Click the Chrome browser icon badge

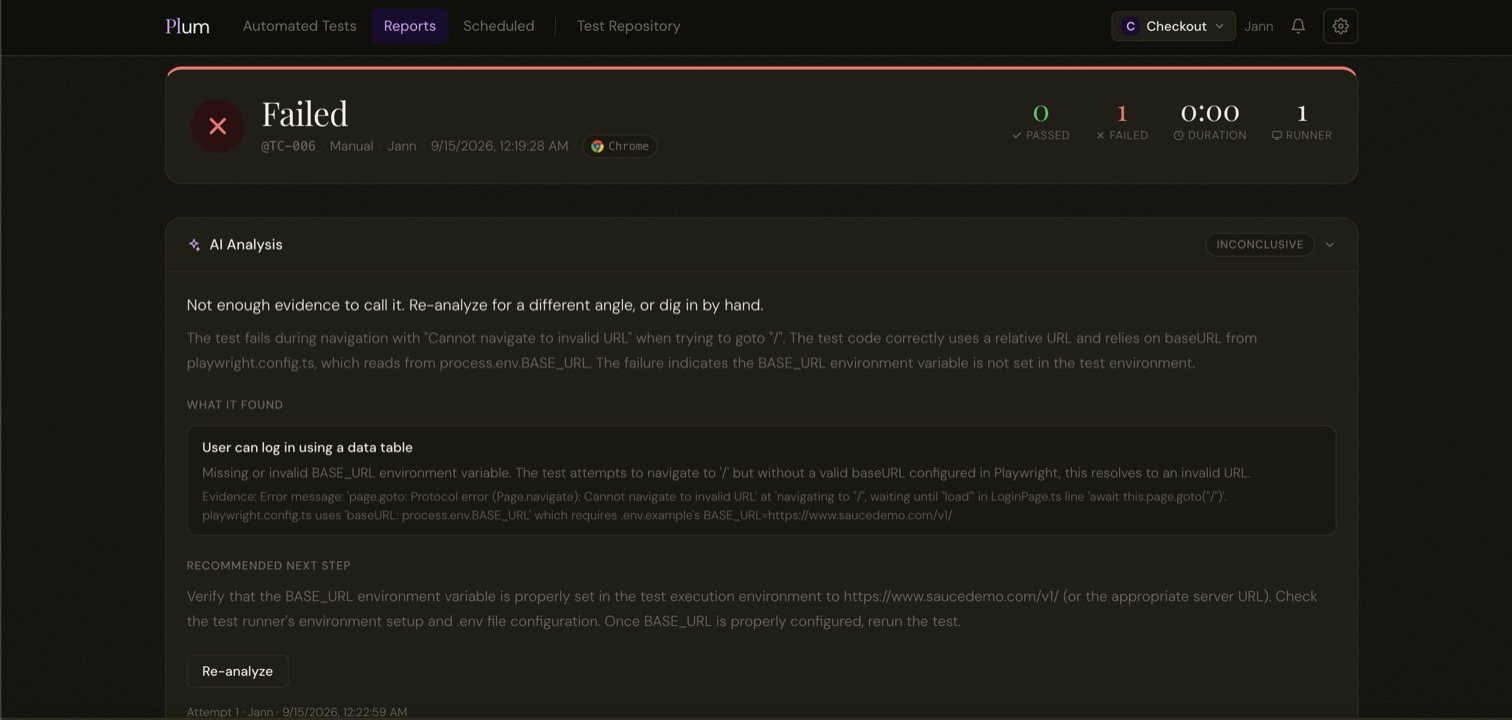pos(620,146)
